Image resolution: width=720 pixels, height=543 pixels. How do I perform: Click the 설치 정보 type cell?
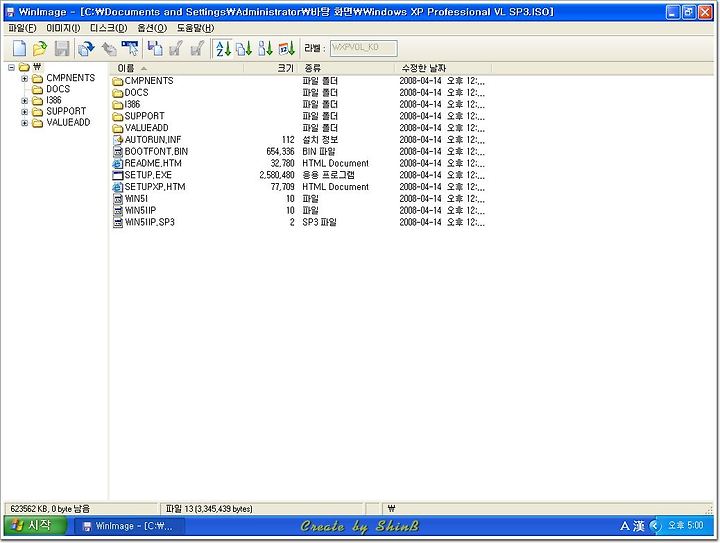(320, 140)
